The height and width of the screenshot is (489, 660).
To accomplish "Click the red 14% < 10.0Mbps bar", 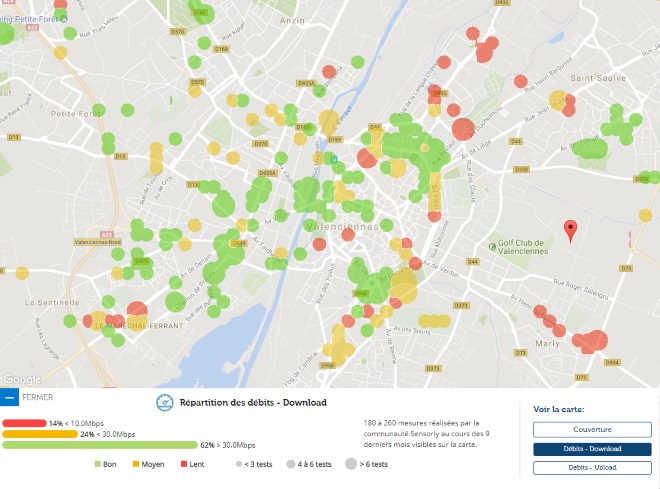I will pyautogui.click(x=24, y=423).
